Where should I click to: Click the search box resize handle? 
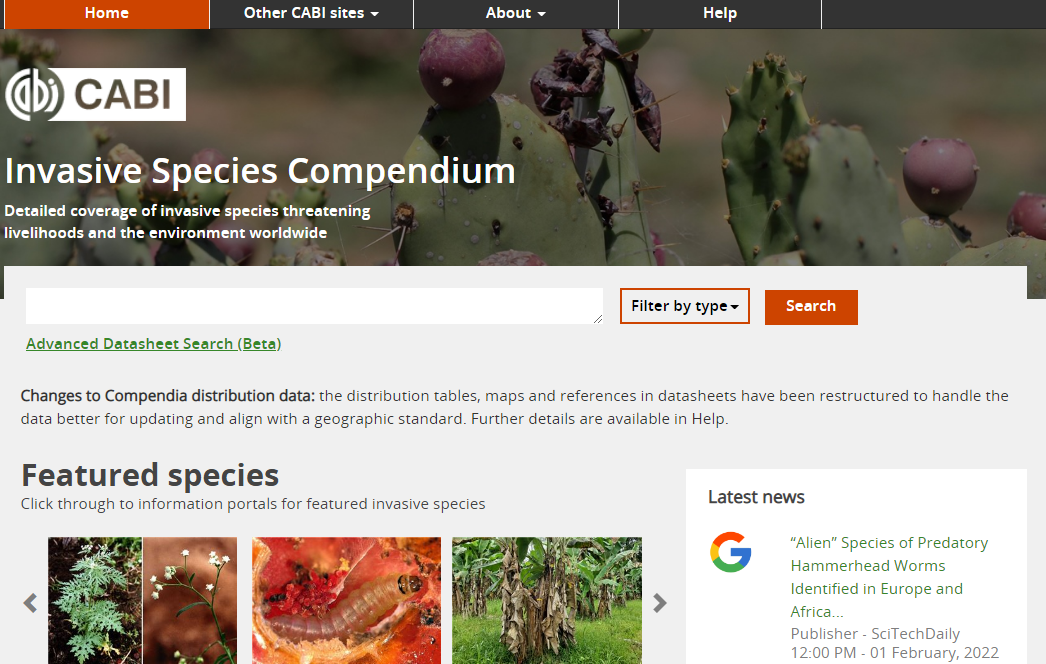[598, 319]
